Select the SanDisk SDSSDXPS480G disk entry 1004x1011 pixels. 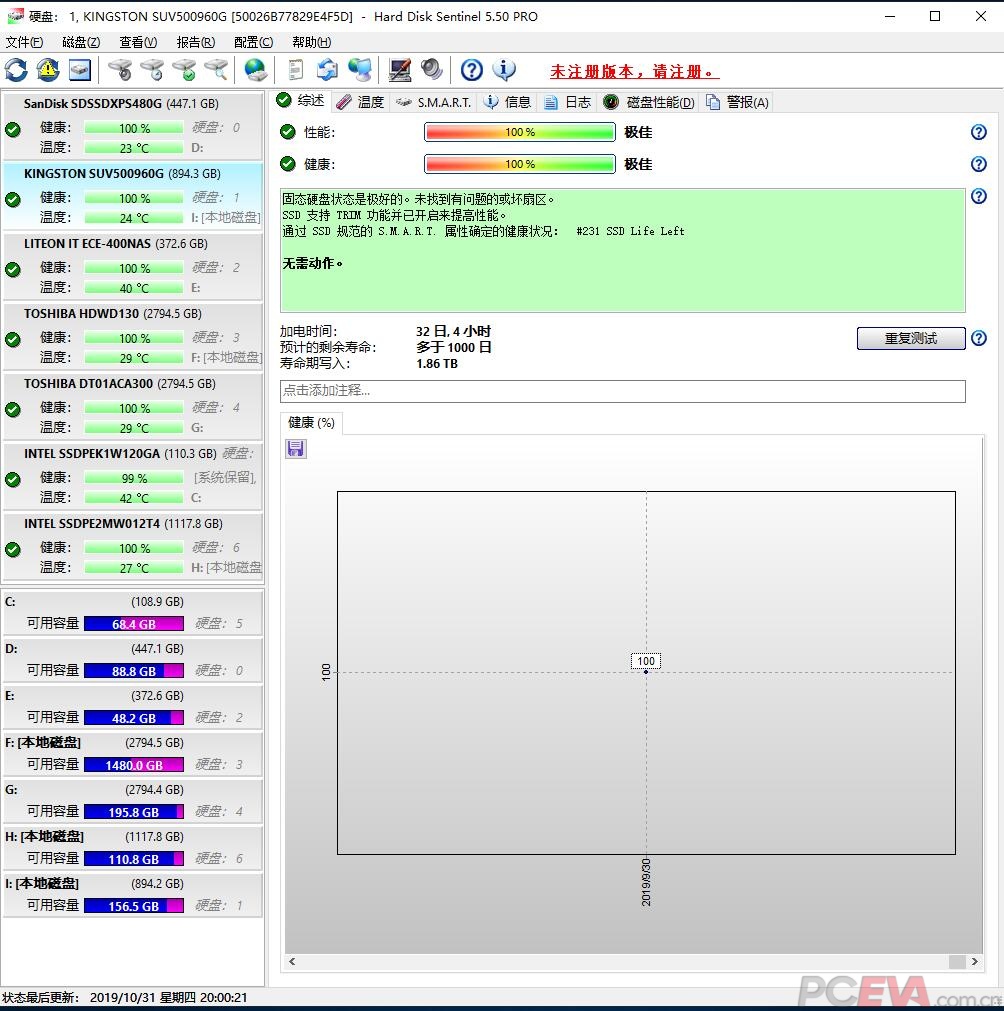pyautogui.click(x=133, y=126)
